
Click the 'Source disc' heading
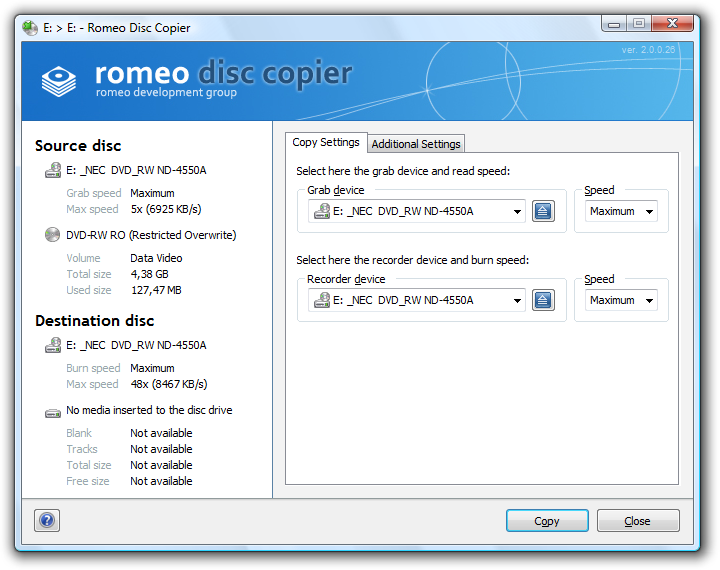pos(78,146)
